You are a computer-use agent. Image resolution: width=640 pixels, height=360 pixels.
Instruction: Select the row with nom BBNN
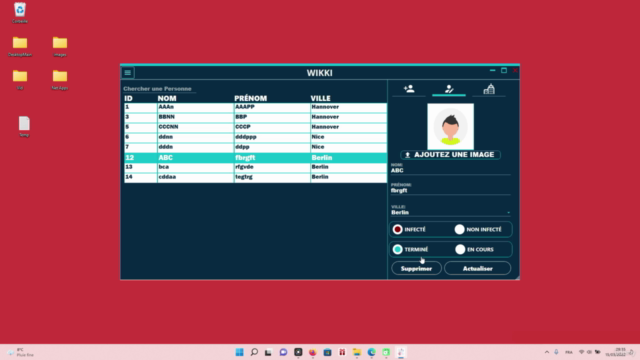pos(256,117)
